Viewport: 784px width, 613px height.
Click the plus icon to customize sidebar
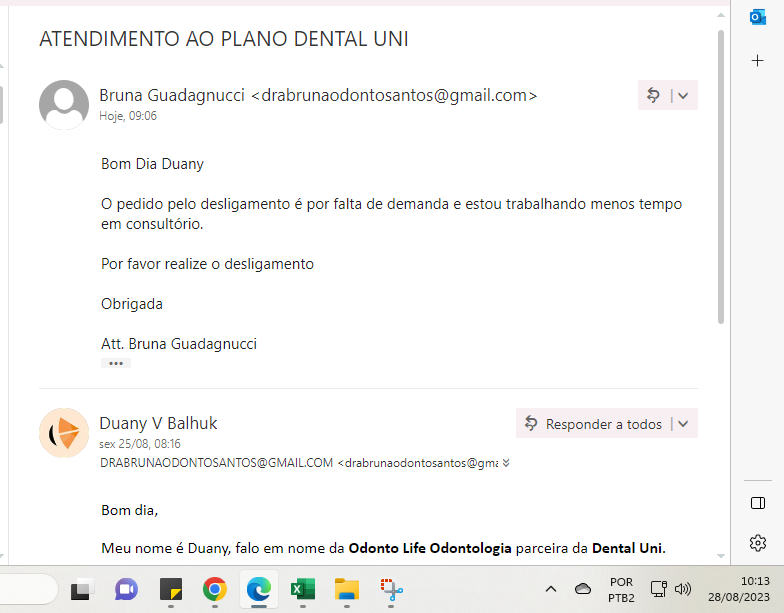757,61
